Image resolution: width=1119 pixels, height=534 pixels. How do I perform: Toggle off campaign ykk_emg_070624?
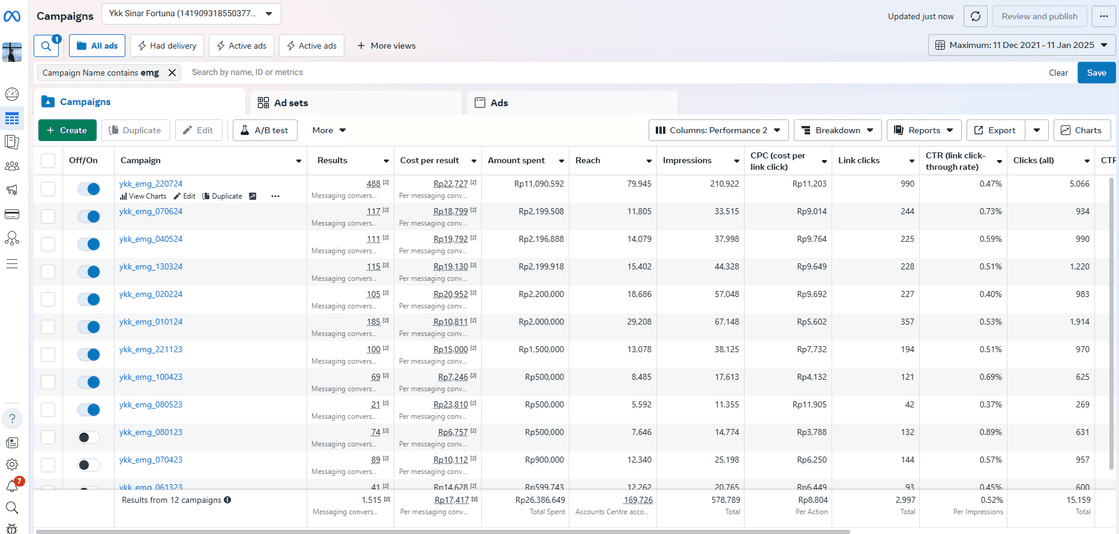(x=89, y=216)
